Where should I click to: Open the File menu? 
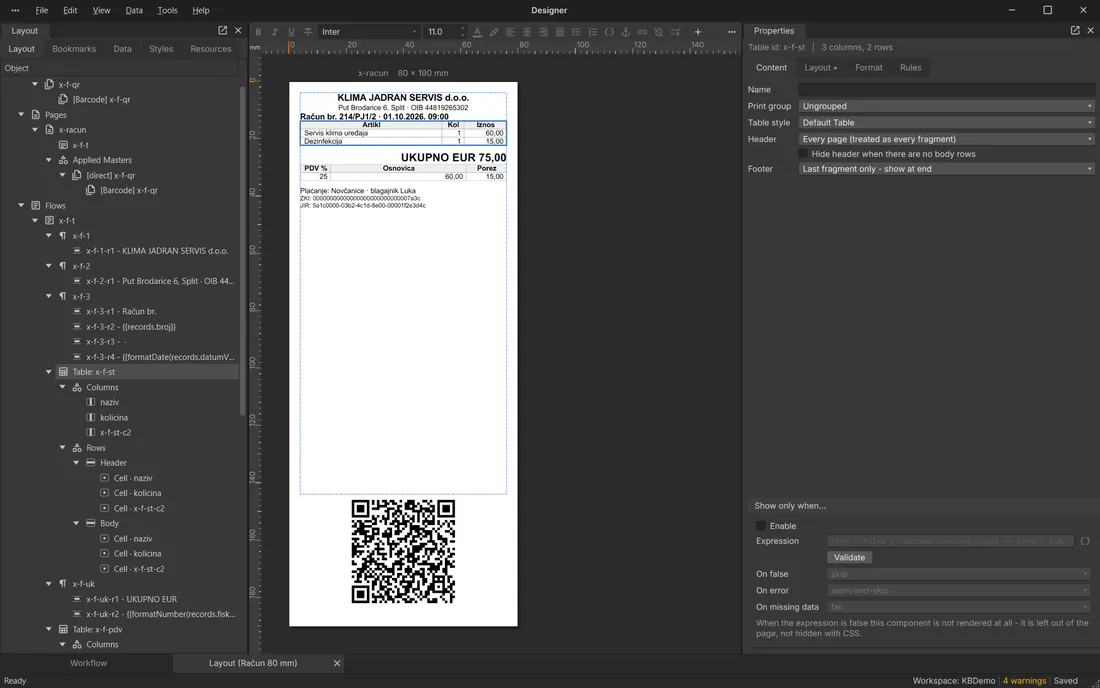[x=42, y=11]
